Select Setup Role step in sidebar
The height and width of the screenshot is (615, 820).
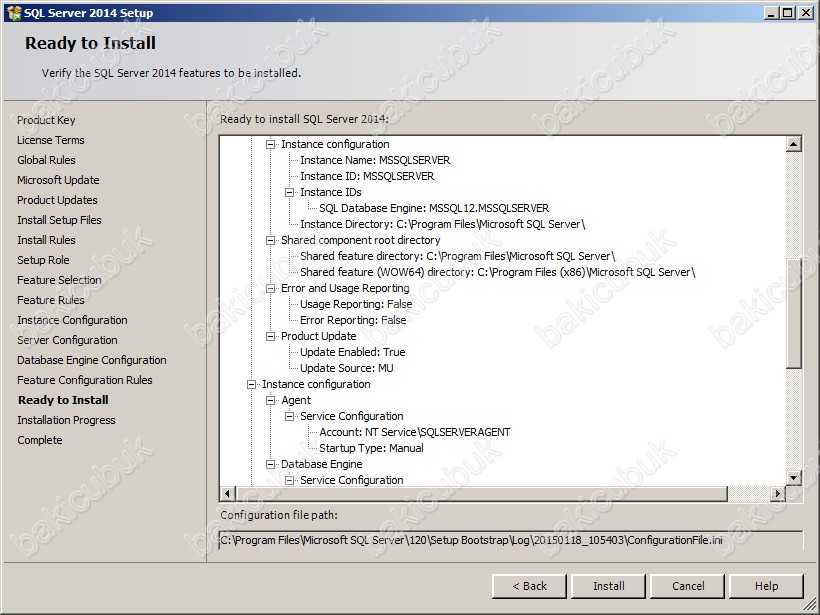[x=43, y=260]
